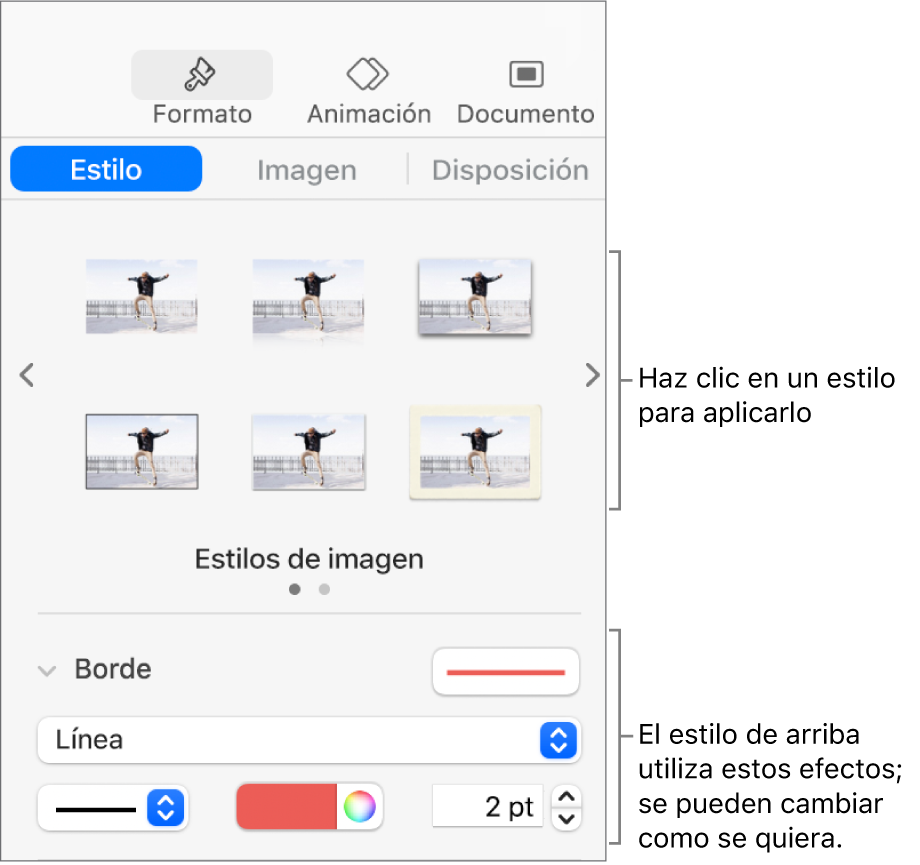Apply the gray outlined image style
Image resolution: width=920 pixels, height=865 pixels.
point(309,452)
